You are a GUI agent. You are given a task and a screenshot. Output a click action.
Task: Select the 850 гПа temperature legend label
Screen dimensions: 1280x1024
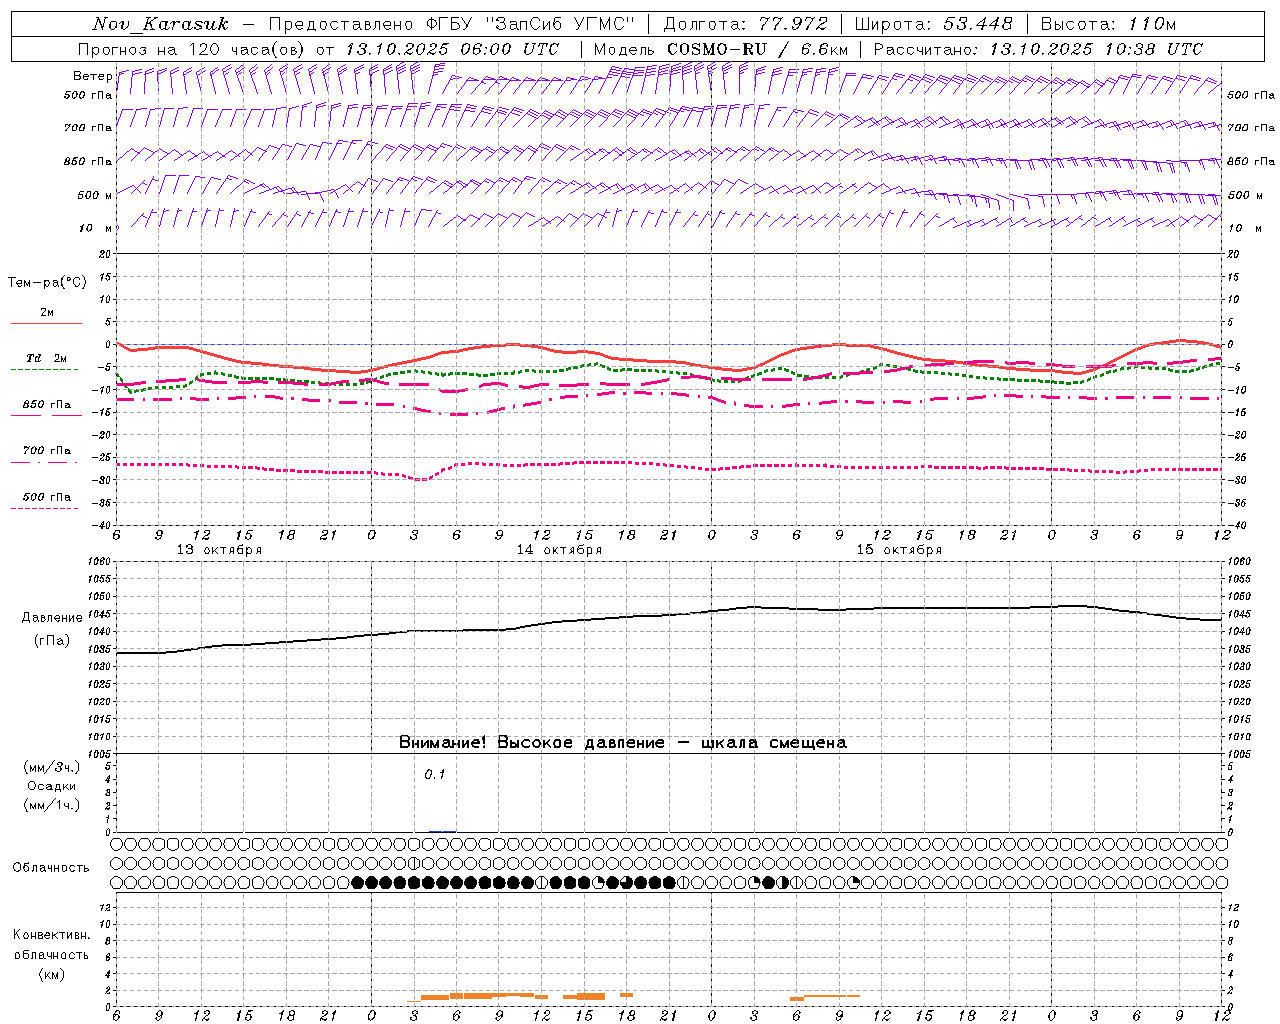pos(47,405)
